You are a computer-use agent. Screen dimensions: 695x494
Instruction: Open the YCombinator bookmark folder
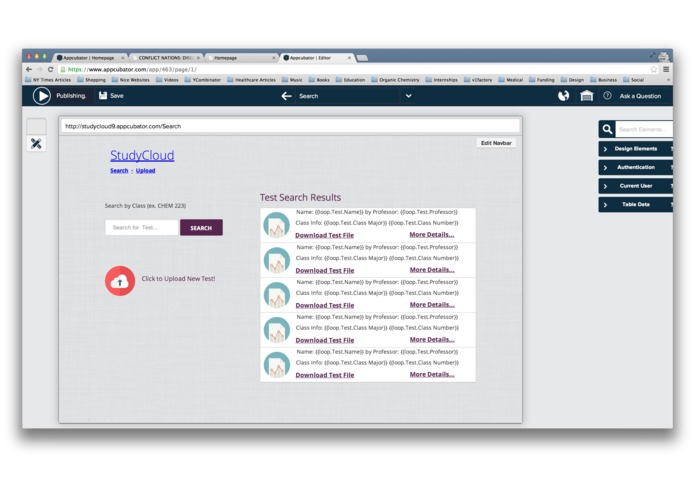coord(203,80)
